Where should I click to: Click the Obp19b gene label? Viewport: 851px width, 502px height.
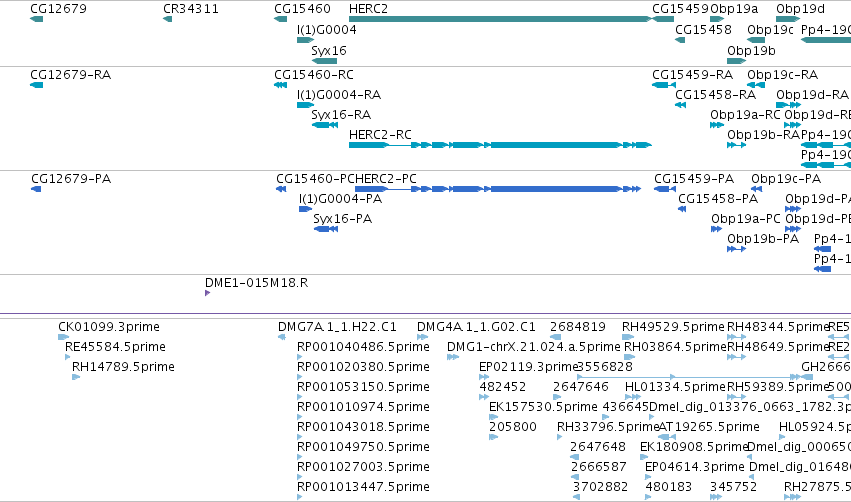751,50
